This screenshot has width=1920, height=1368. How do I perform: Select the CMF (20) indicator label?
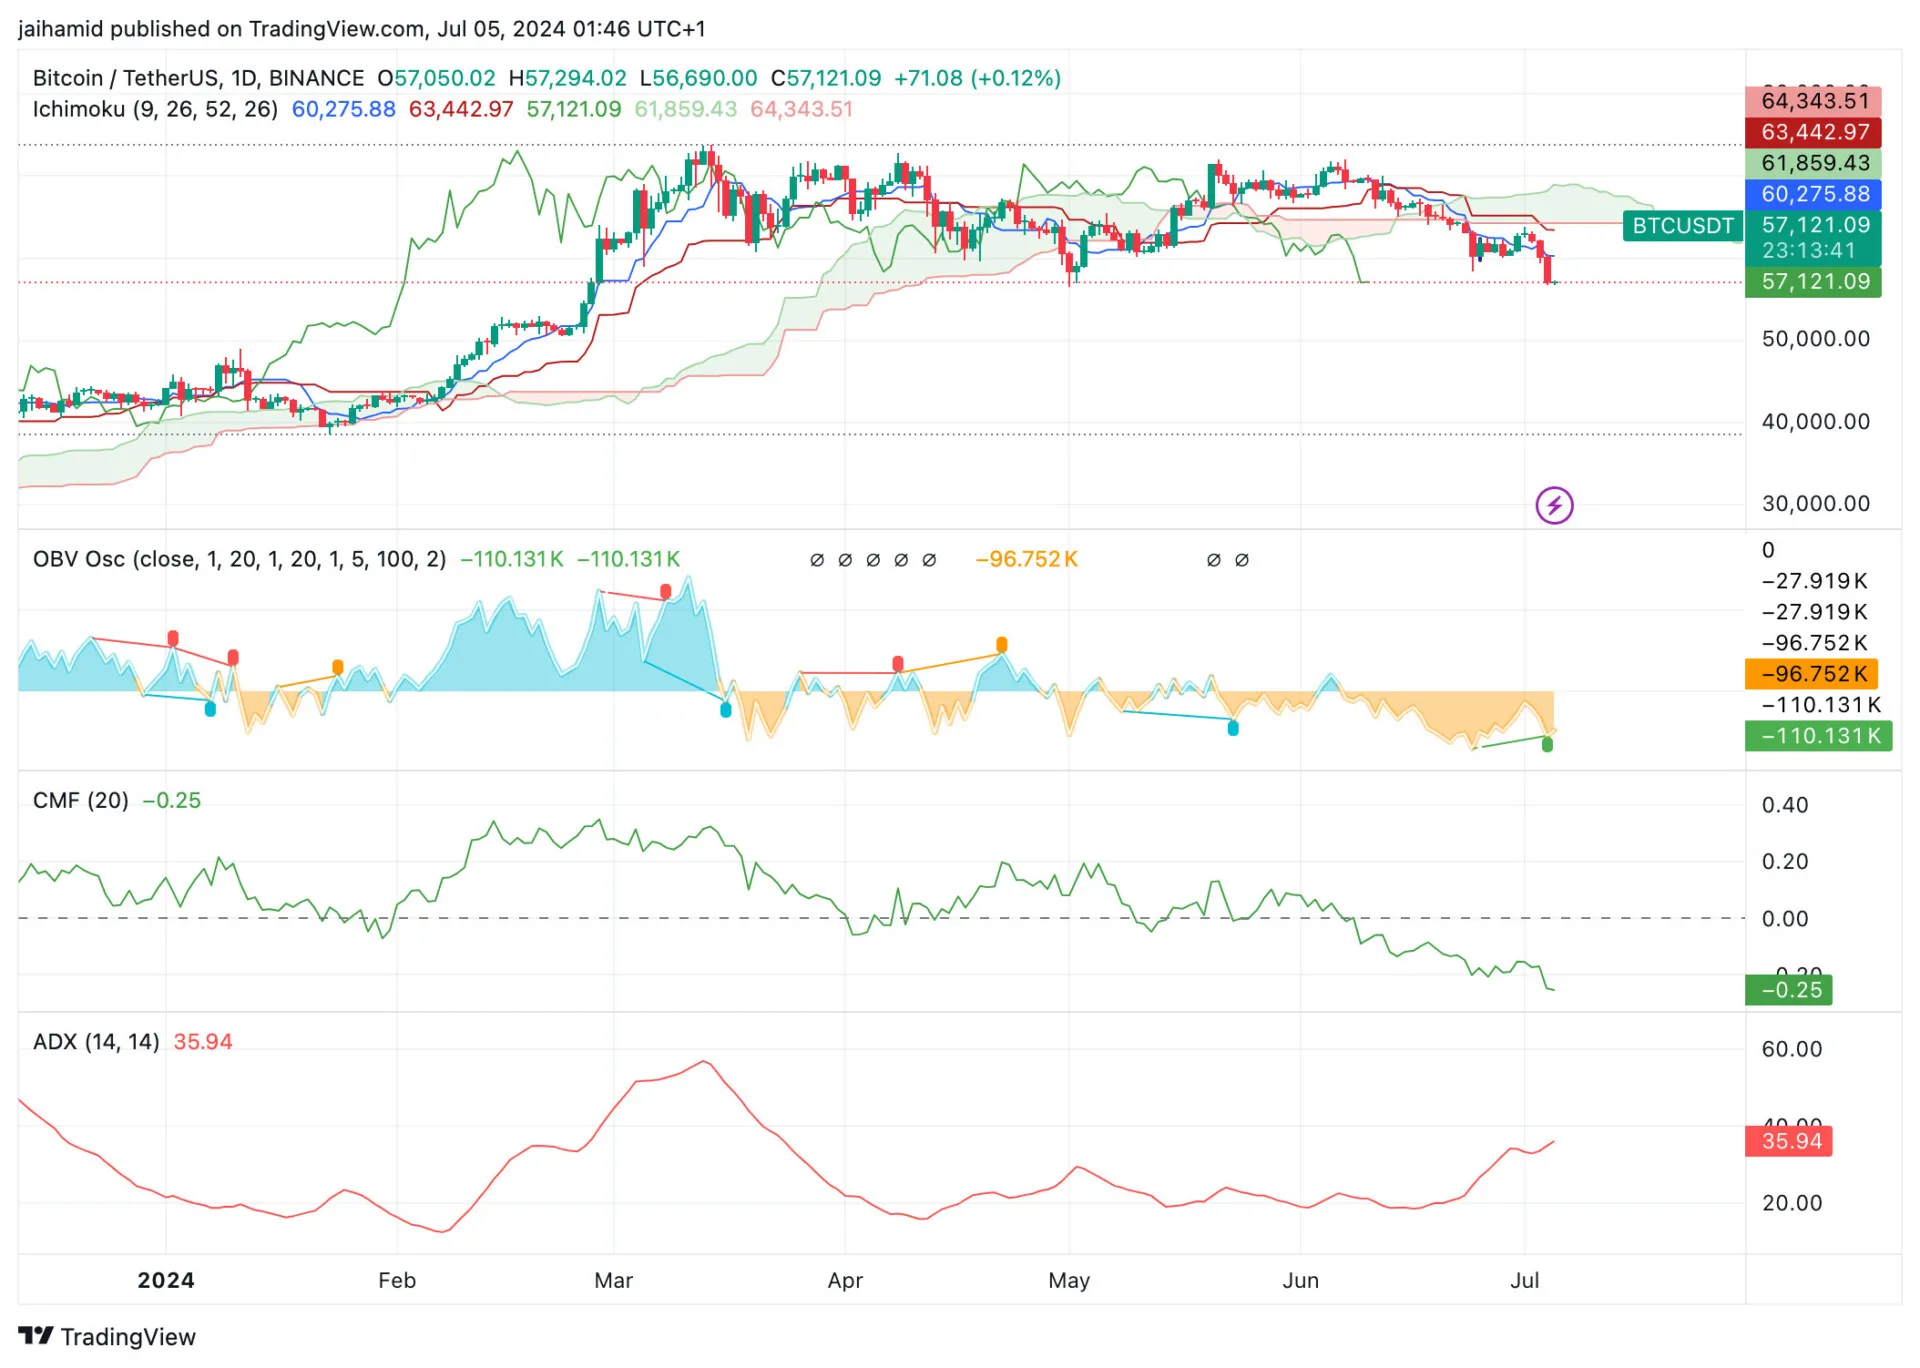(80, 800)
